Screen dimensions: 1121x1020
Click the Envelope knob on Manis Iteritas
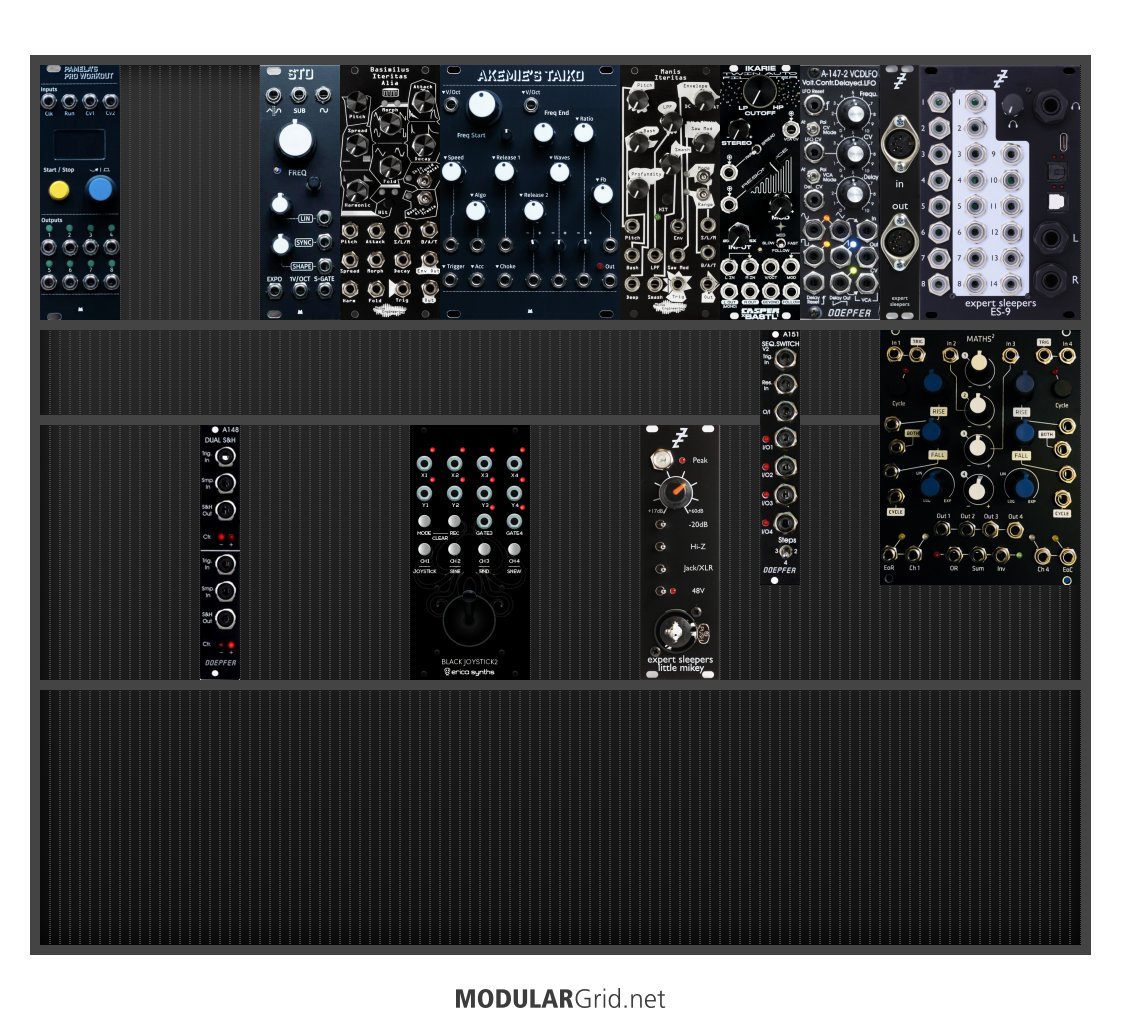click(x=704, y=100)
